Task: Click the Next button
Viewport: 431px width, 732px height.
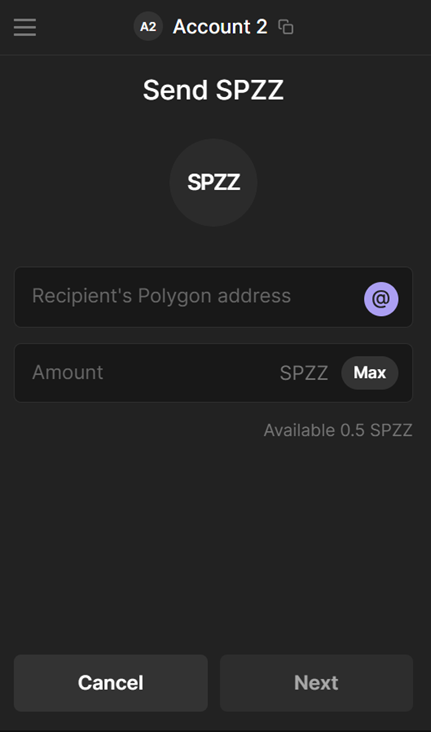Action: [x=317, y=683]
